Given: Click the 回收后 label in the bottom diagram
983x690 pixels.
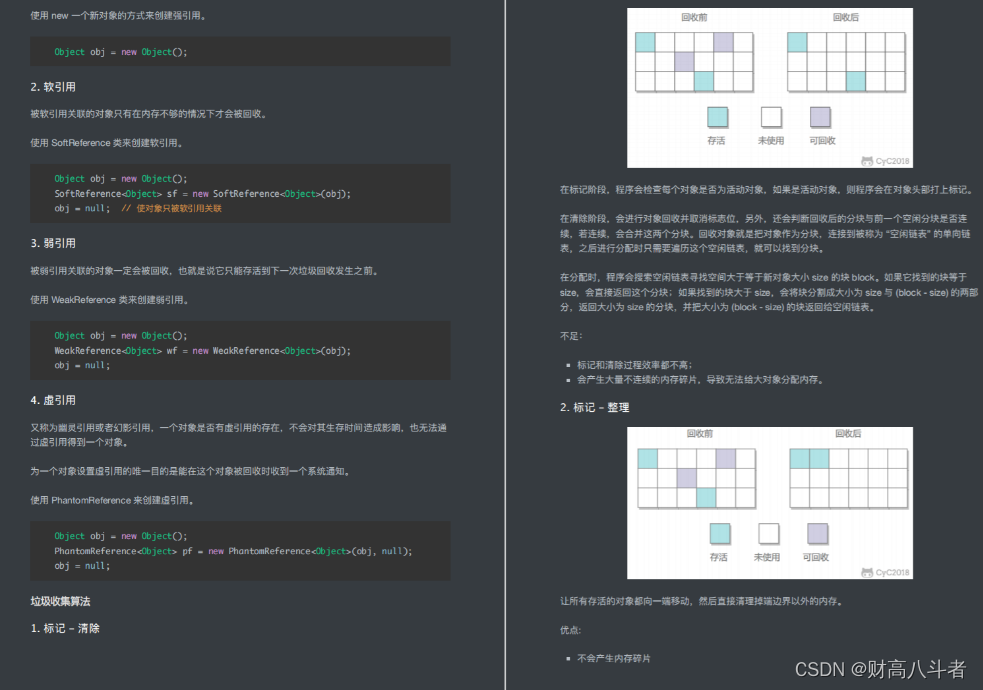Looking at the screenshot, I should pyautogui.click(x=849, y=433).
